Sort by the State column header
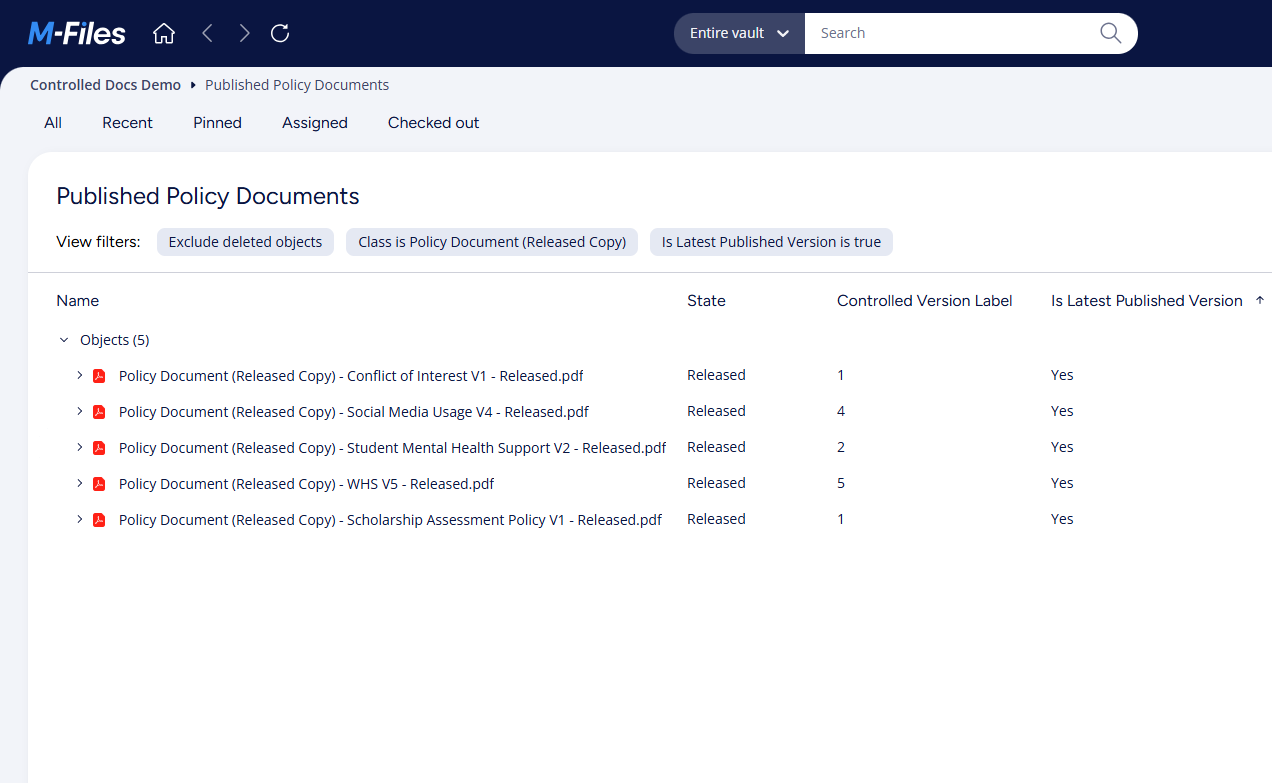This screenshot has width=1272, height=783. pos(706,301)
